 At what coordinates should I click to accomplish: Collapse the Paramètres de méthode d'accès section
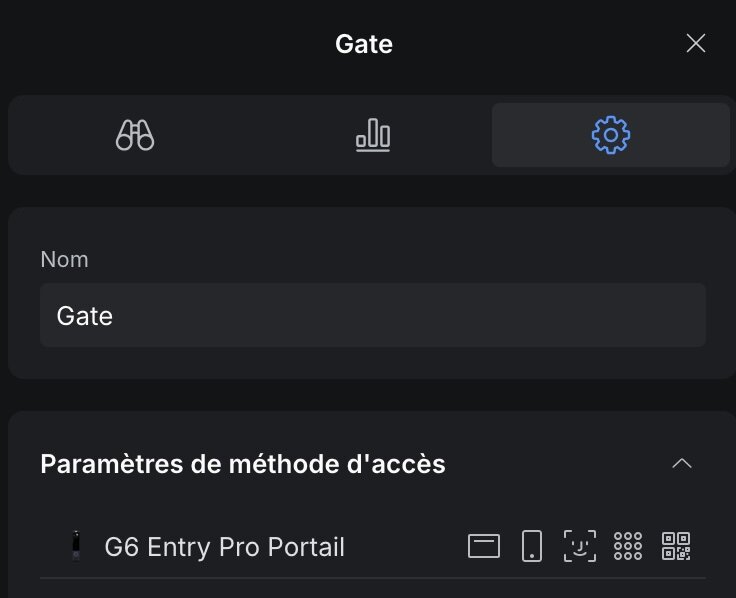(x=682, y=463)
